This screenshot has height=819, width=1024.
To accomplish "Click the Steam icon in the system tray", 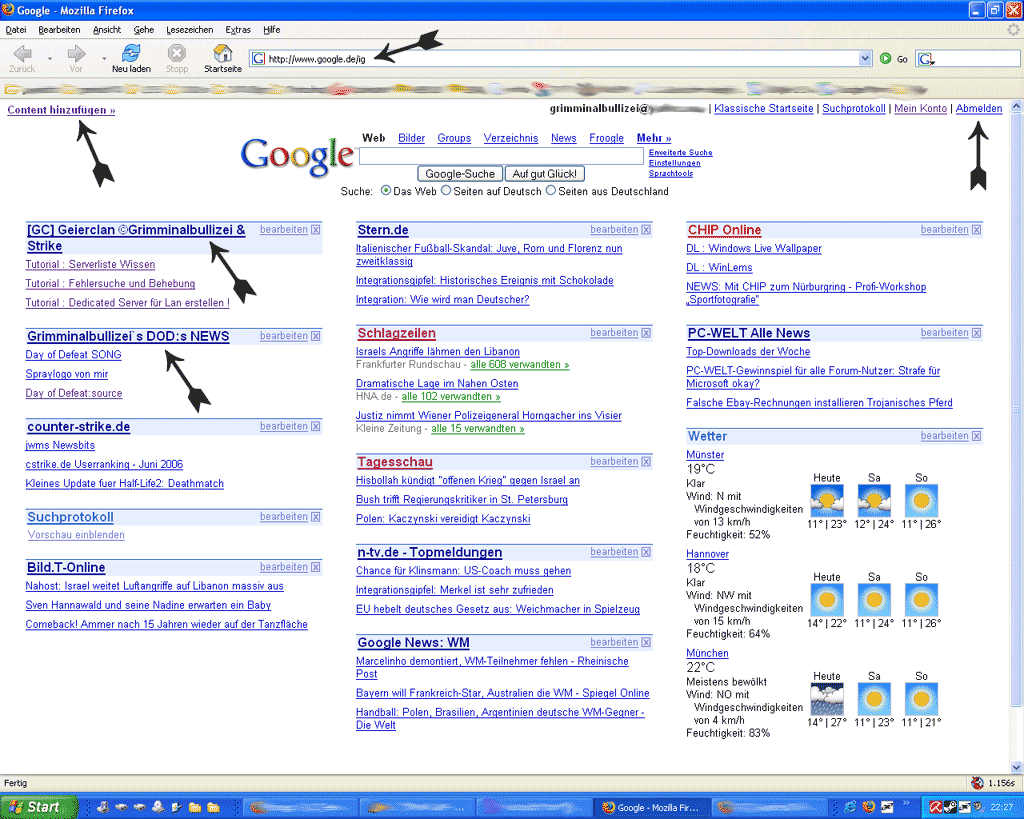I will click(x=950, y=807).
